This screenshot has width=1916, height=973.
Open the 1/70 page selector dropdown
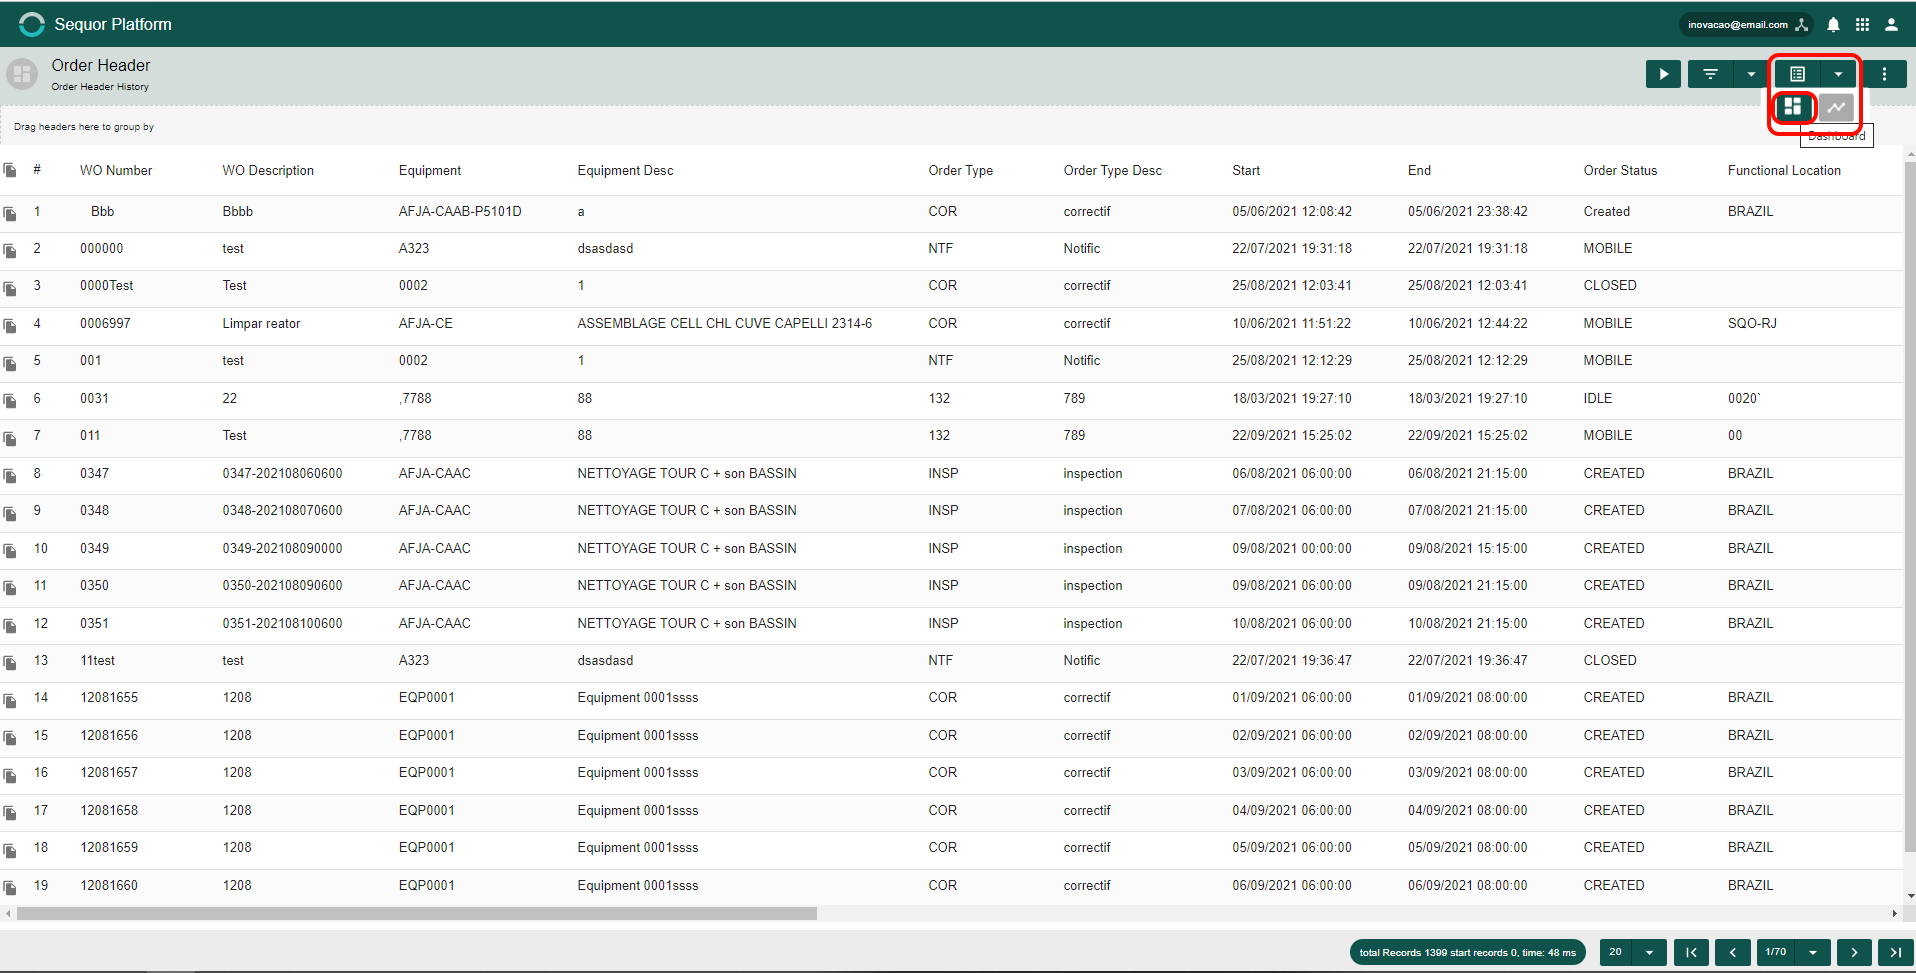(1793, 953)
